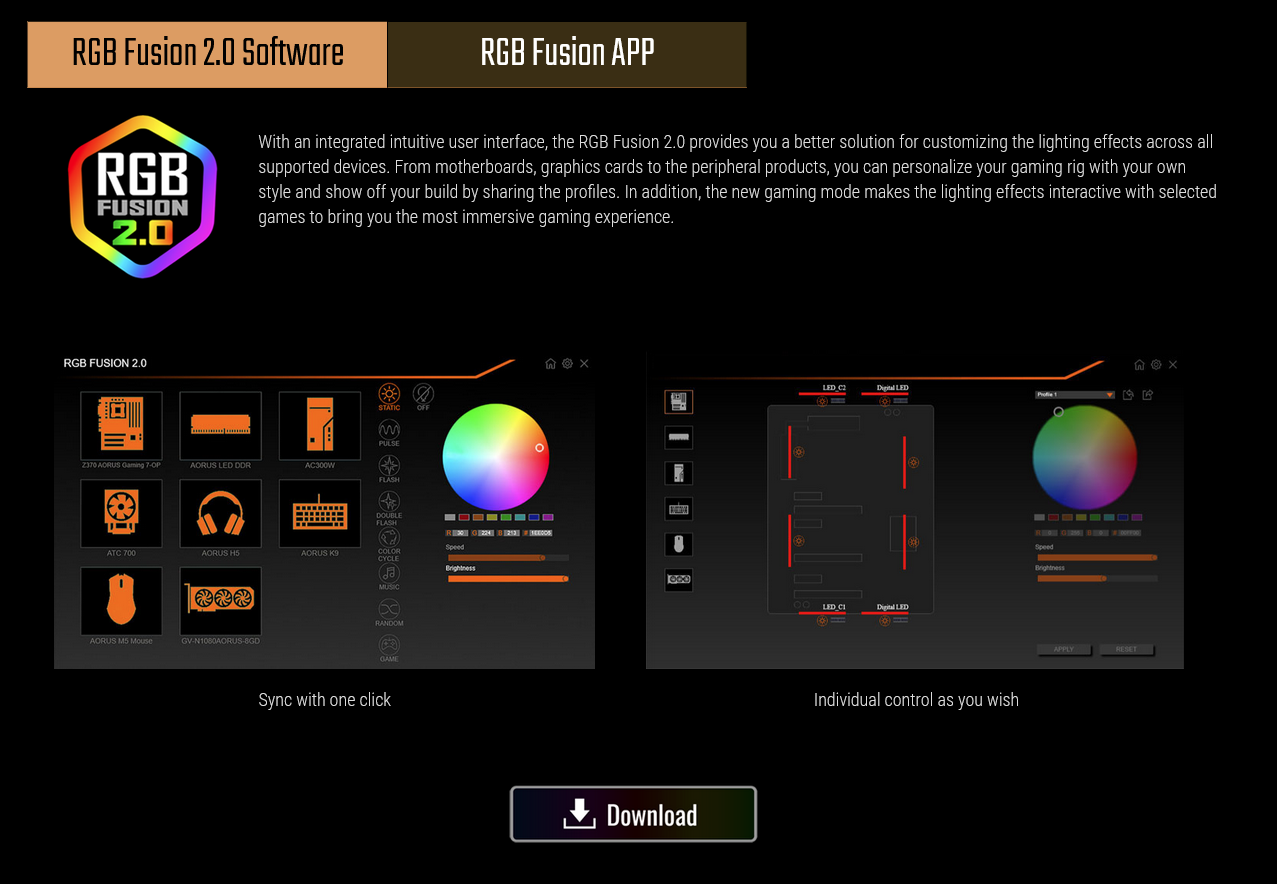Choose the Random lighting mode
This screenshot has width=1277, height=884.
point(389,612)
